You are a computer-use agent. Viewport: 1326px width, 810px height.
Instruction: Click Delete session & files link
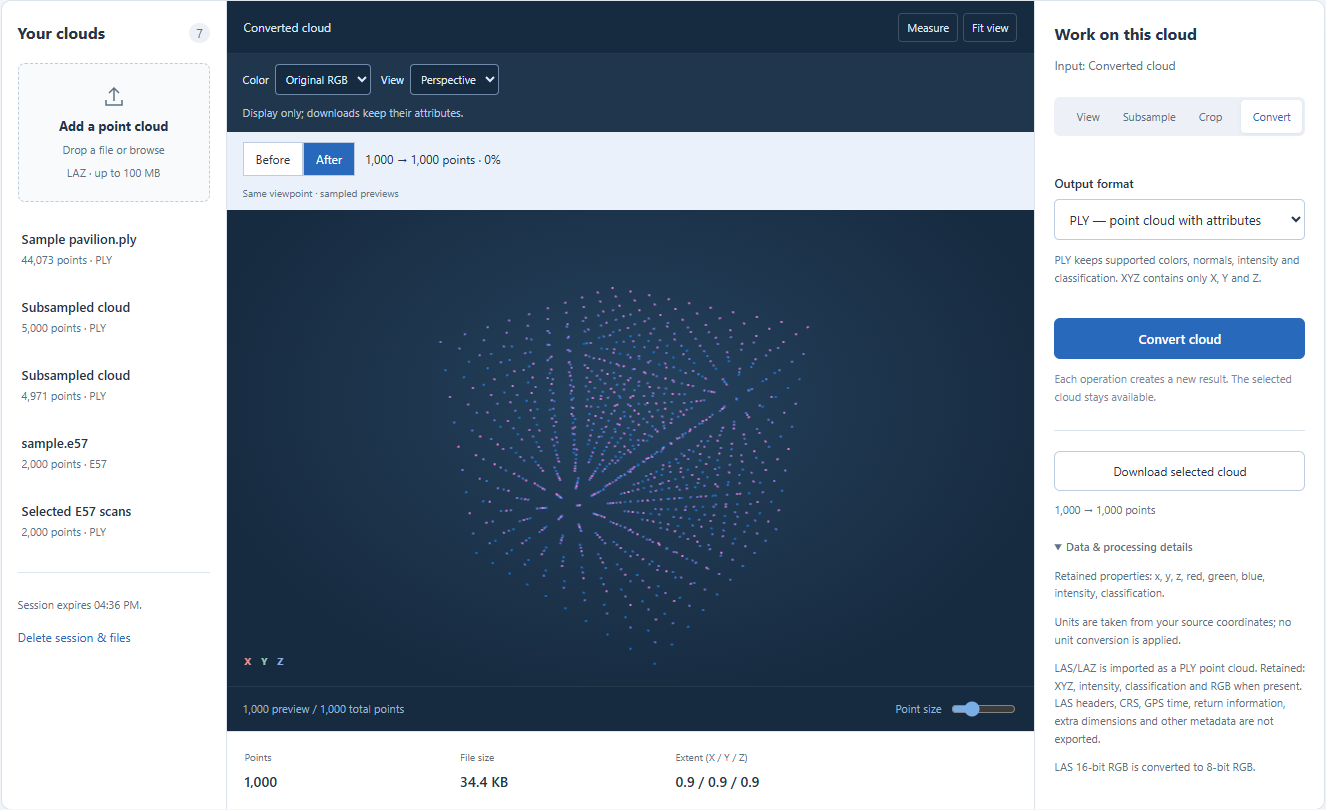(74, 638)
